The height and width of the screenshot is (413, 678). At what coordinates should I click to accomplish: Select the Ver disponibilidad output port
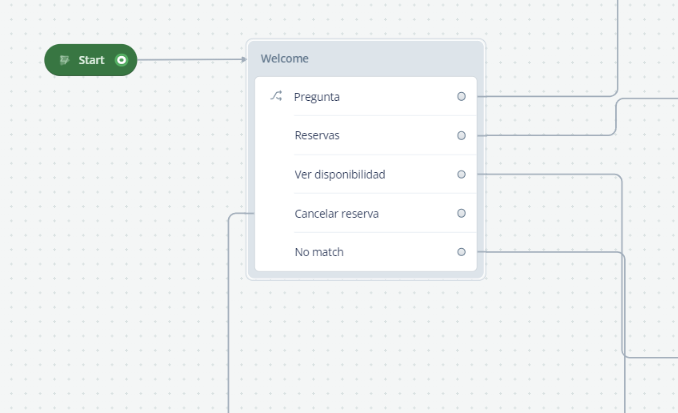click(461, 174)
